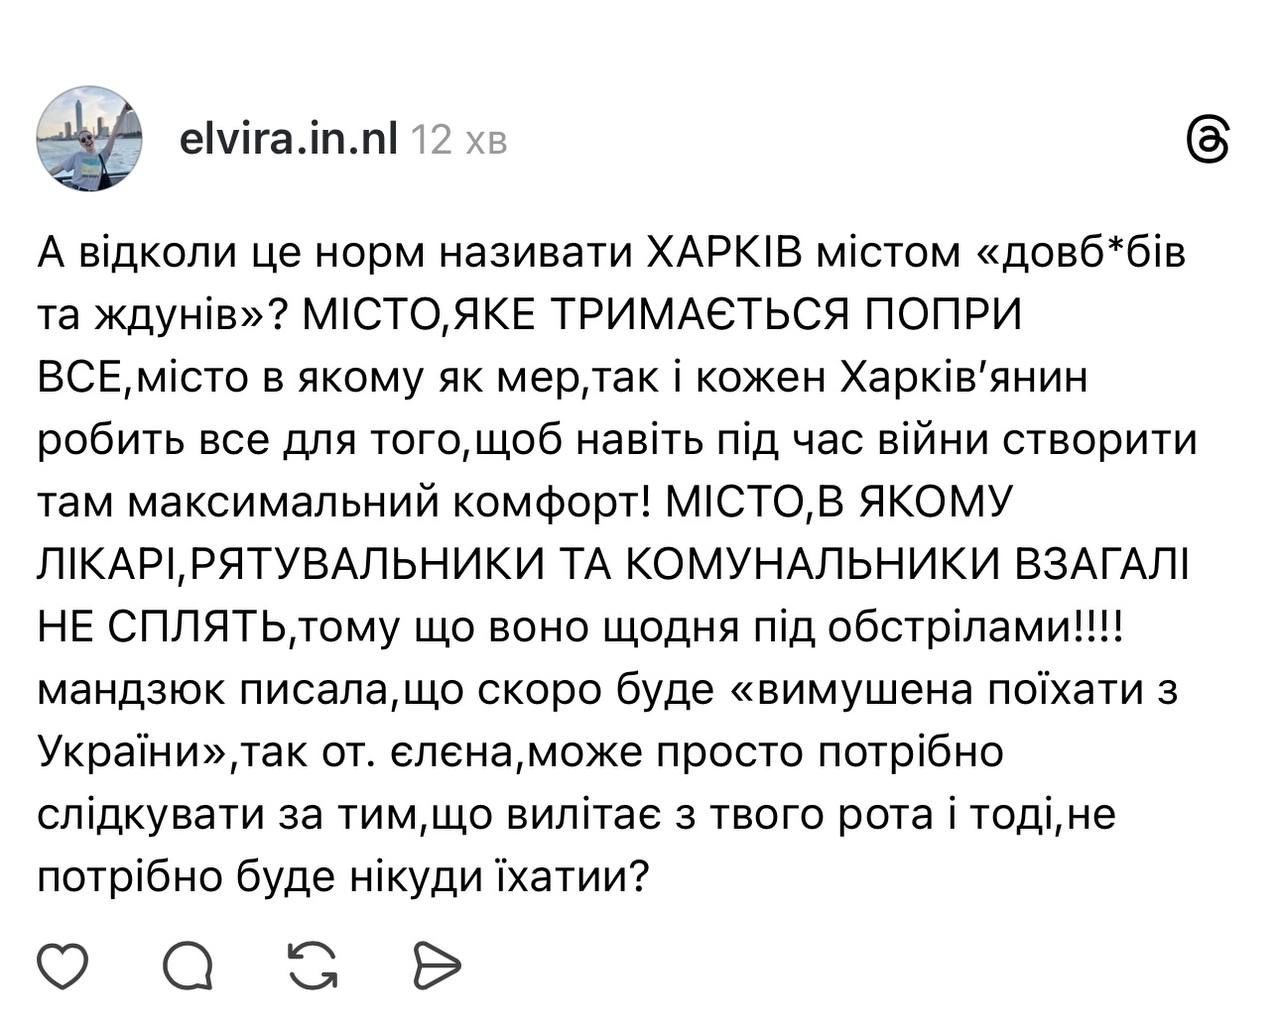Click the Threads logo icon
The image size is (1280, 1026).
pos(1207,140)
